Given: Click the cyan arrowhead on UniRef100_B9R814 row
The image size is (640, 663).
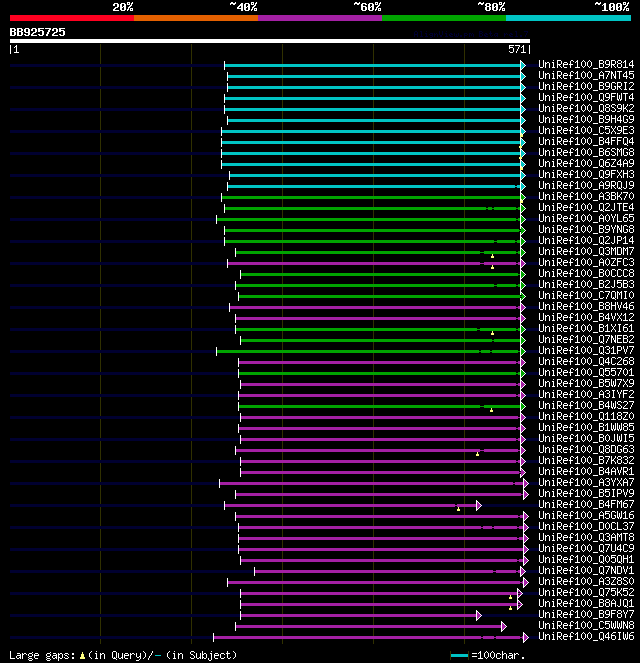Looking at the screenshot, I should [523, 66].
